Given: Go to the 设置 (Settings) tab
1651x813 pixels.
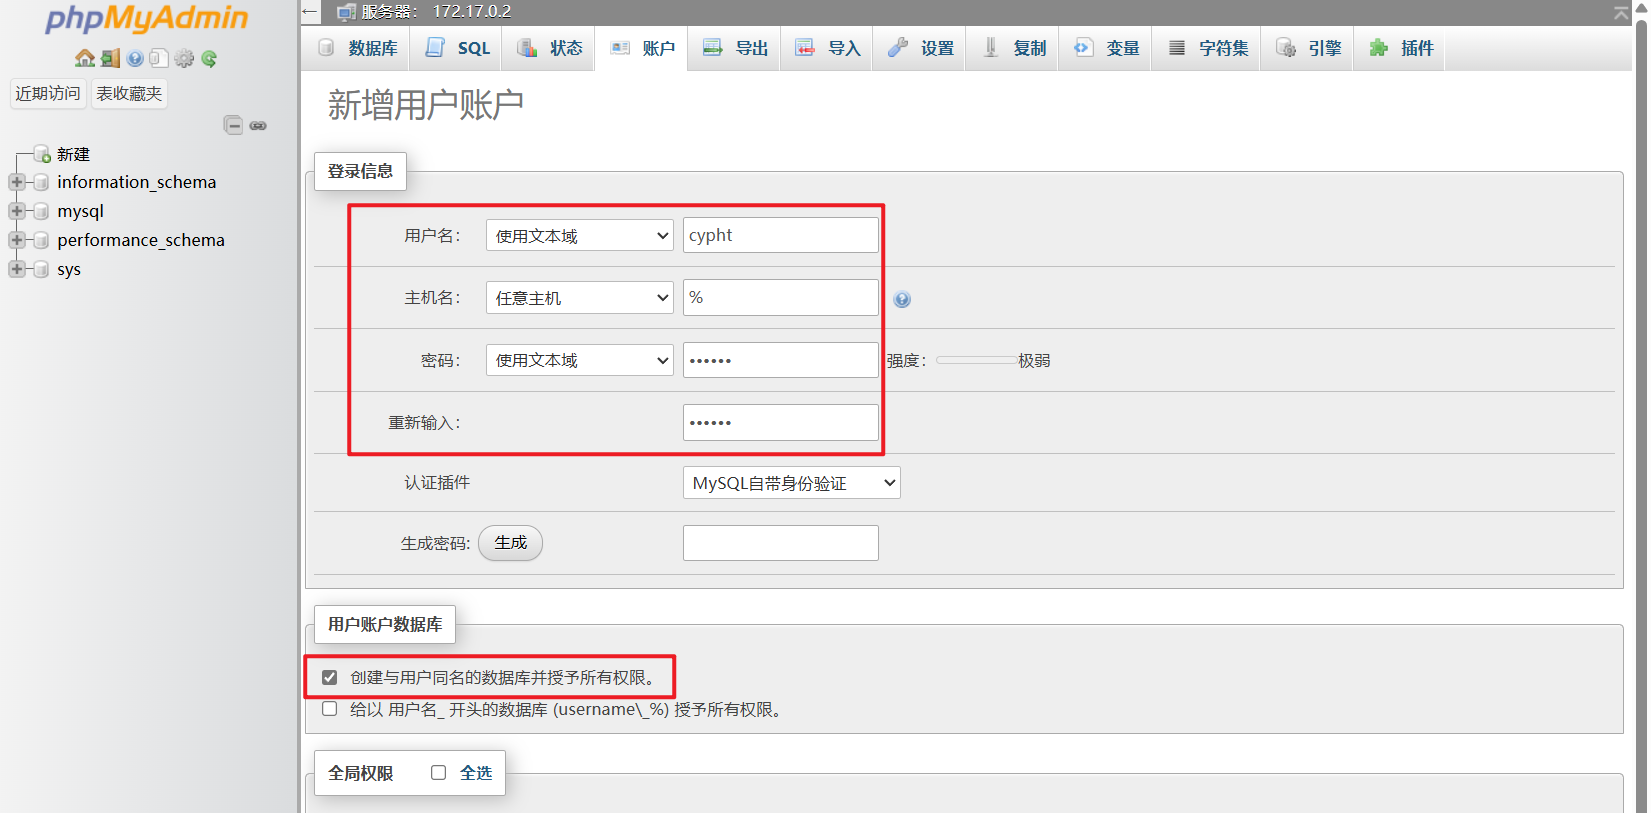Looking at the screenshot, I should [920, 48].
